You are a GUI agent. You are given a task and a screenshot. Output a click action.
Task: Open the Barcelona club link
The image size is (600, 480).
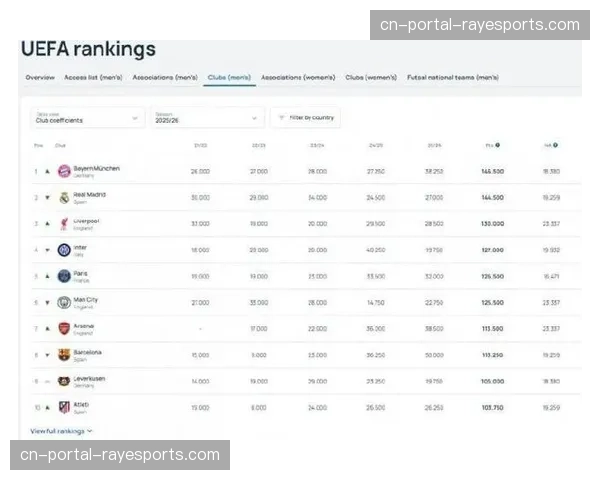[x=87, y=352]
